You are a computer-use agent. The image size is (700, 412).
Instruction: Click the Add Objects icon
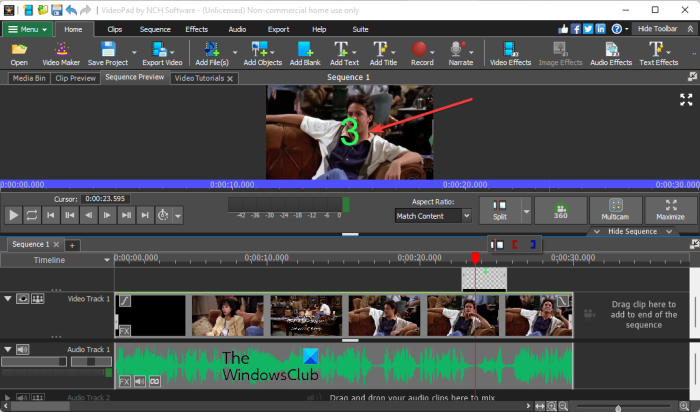click(x=259, y=49)
